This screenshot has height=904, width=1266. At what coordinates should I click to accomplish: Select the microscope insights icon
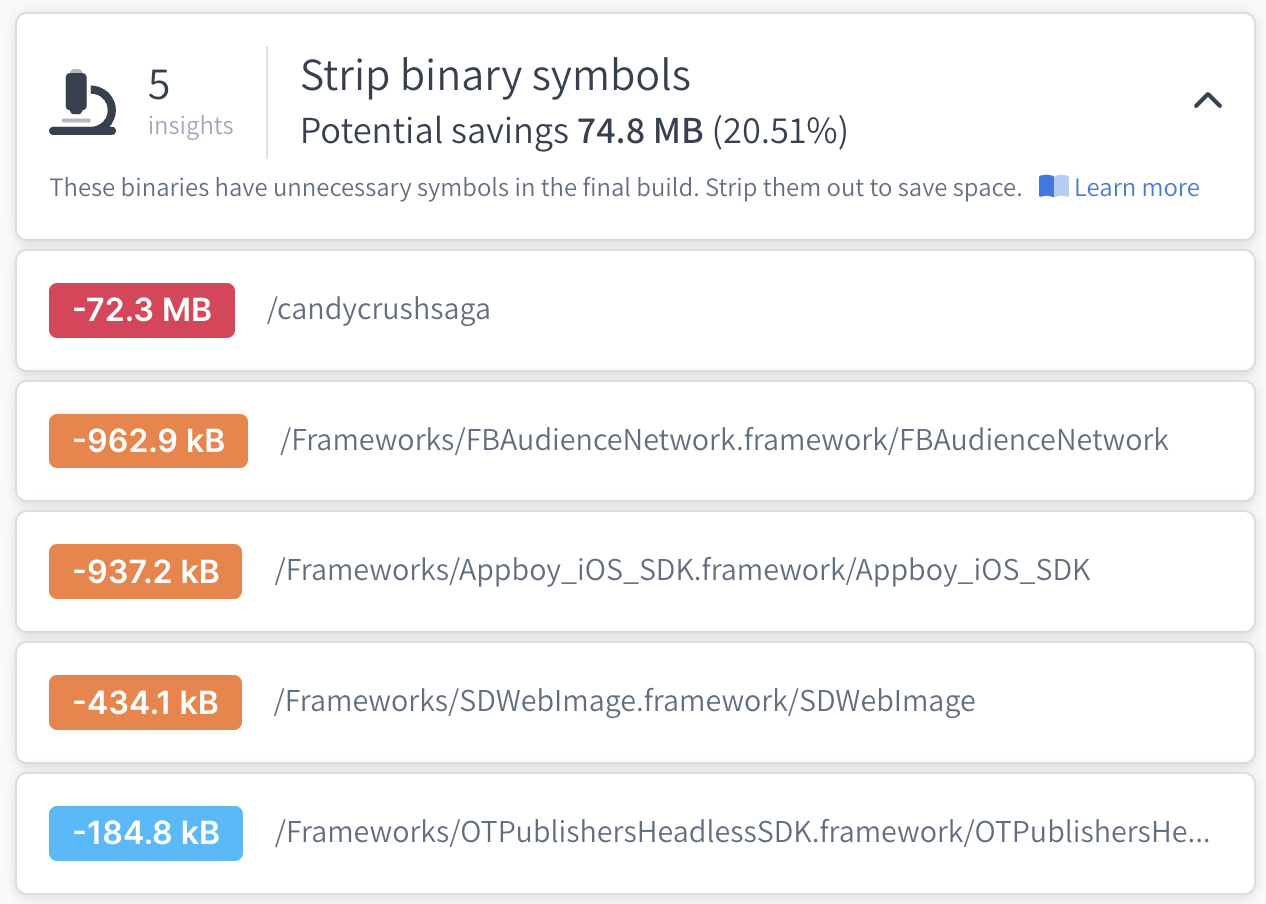click(x=83, y=98)
